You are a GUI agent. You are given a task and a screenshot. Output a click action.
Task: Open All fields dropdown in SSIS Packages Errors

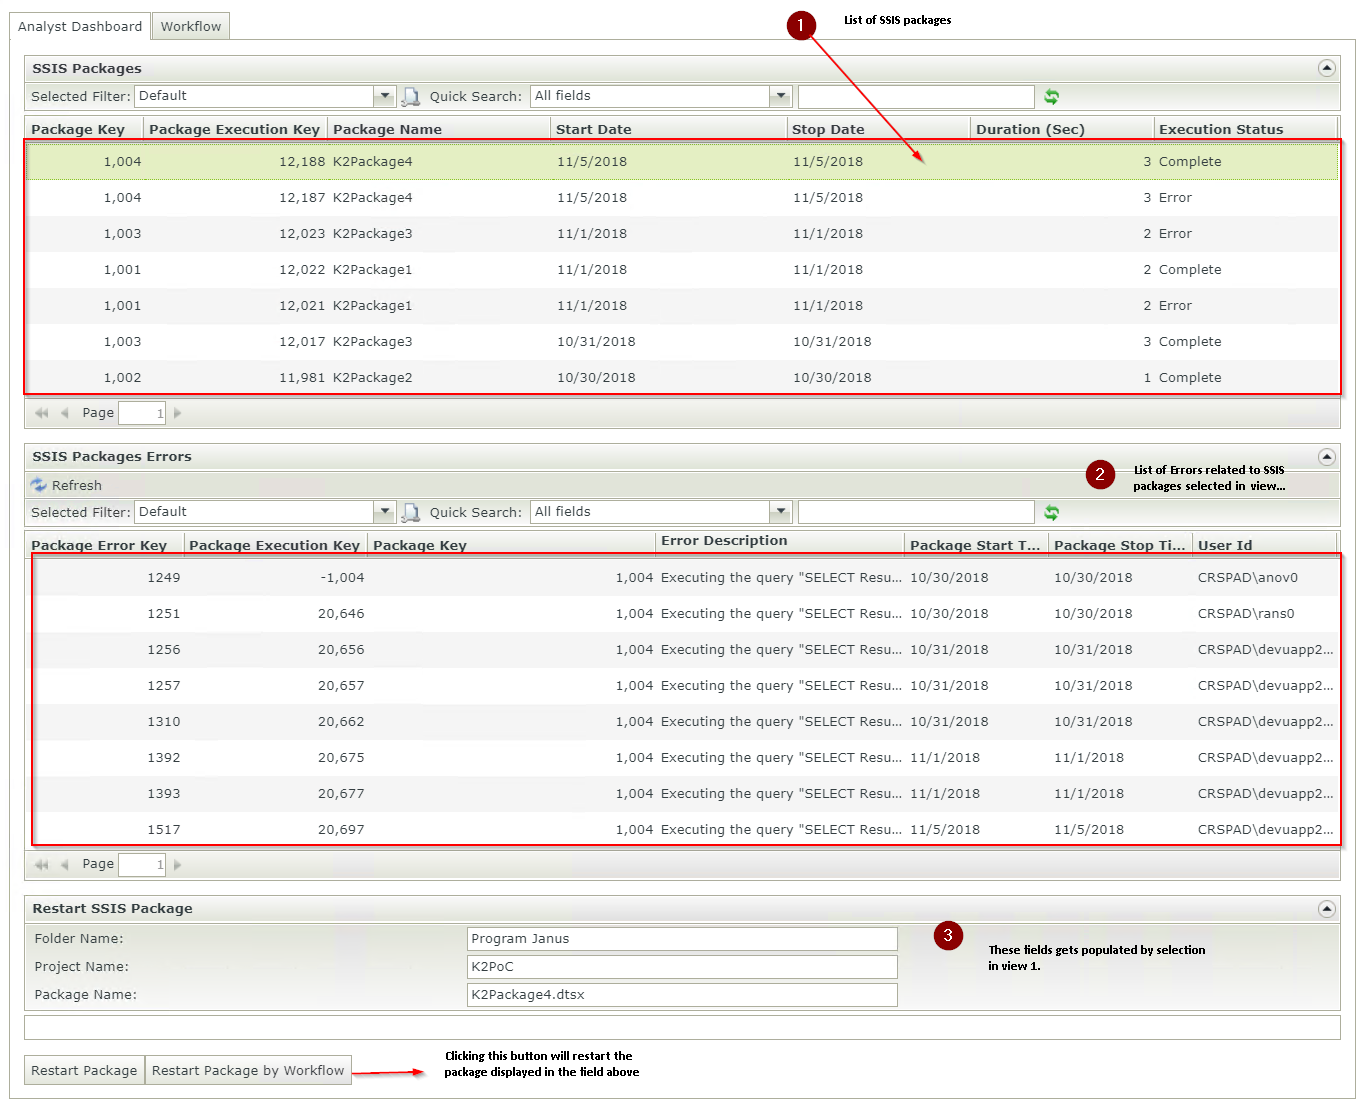pos(781,512)
